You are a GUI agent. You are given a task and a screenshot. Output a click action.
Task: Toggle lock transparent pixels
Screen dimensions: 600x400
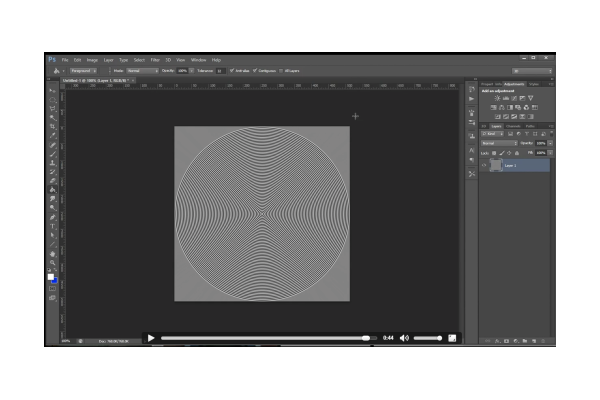(494, 153)
